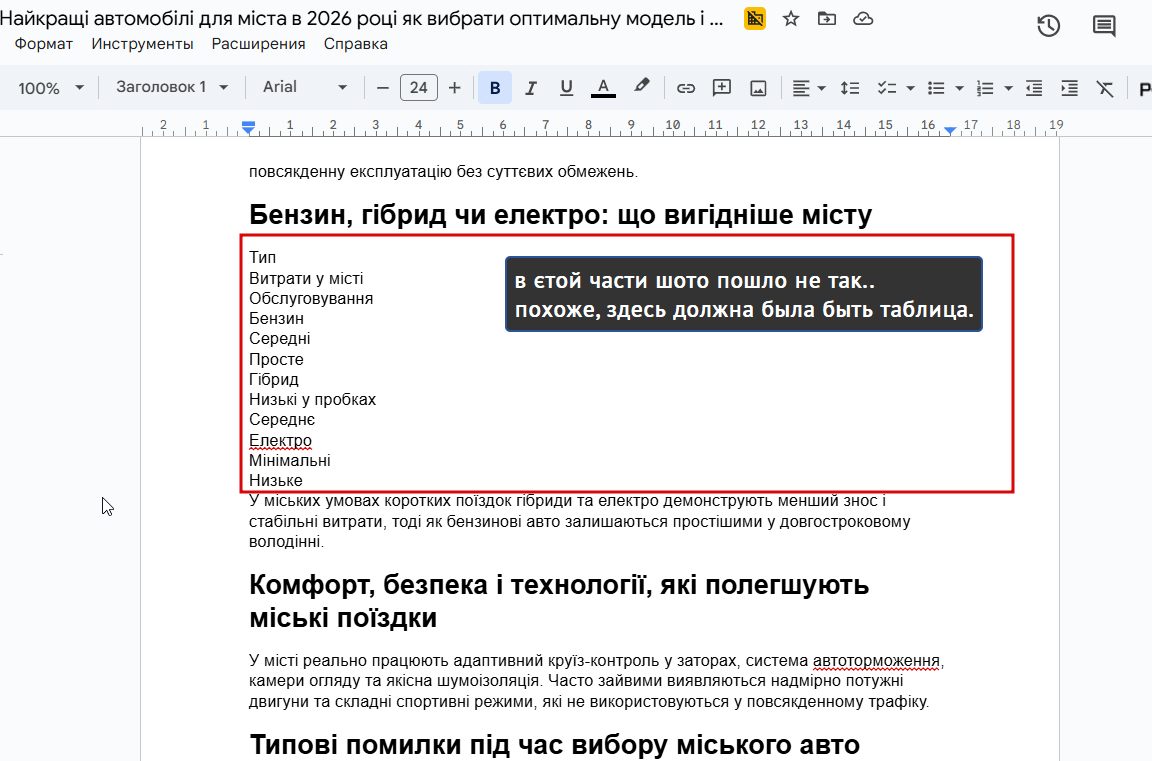Click the misspelled word автоторможення
The width and height of the screenshot is (1152, 761).
tap(876, 661)
